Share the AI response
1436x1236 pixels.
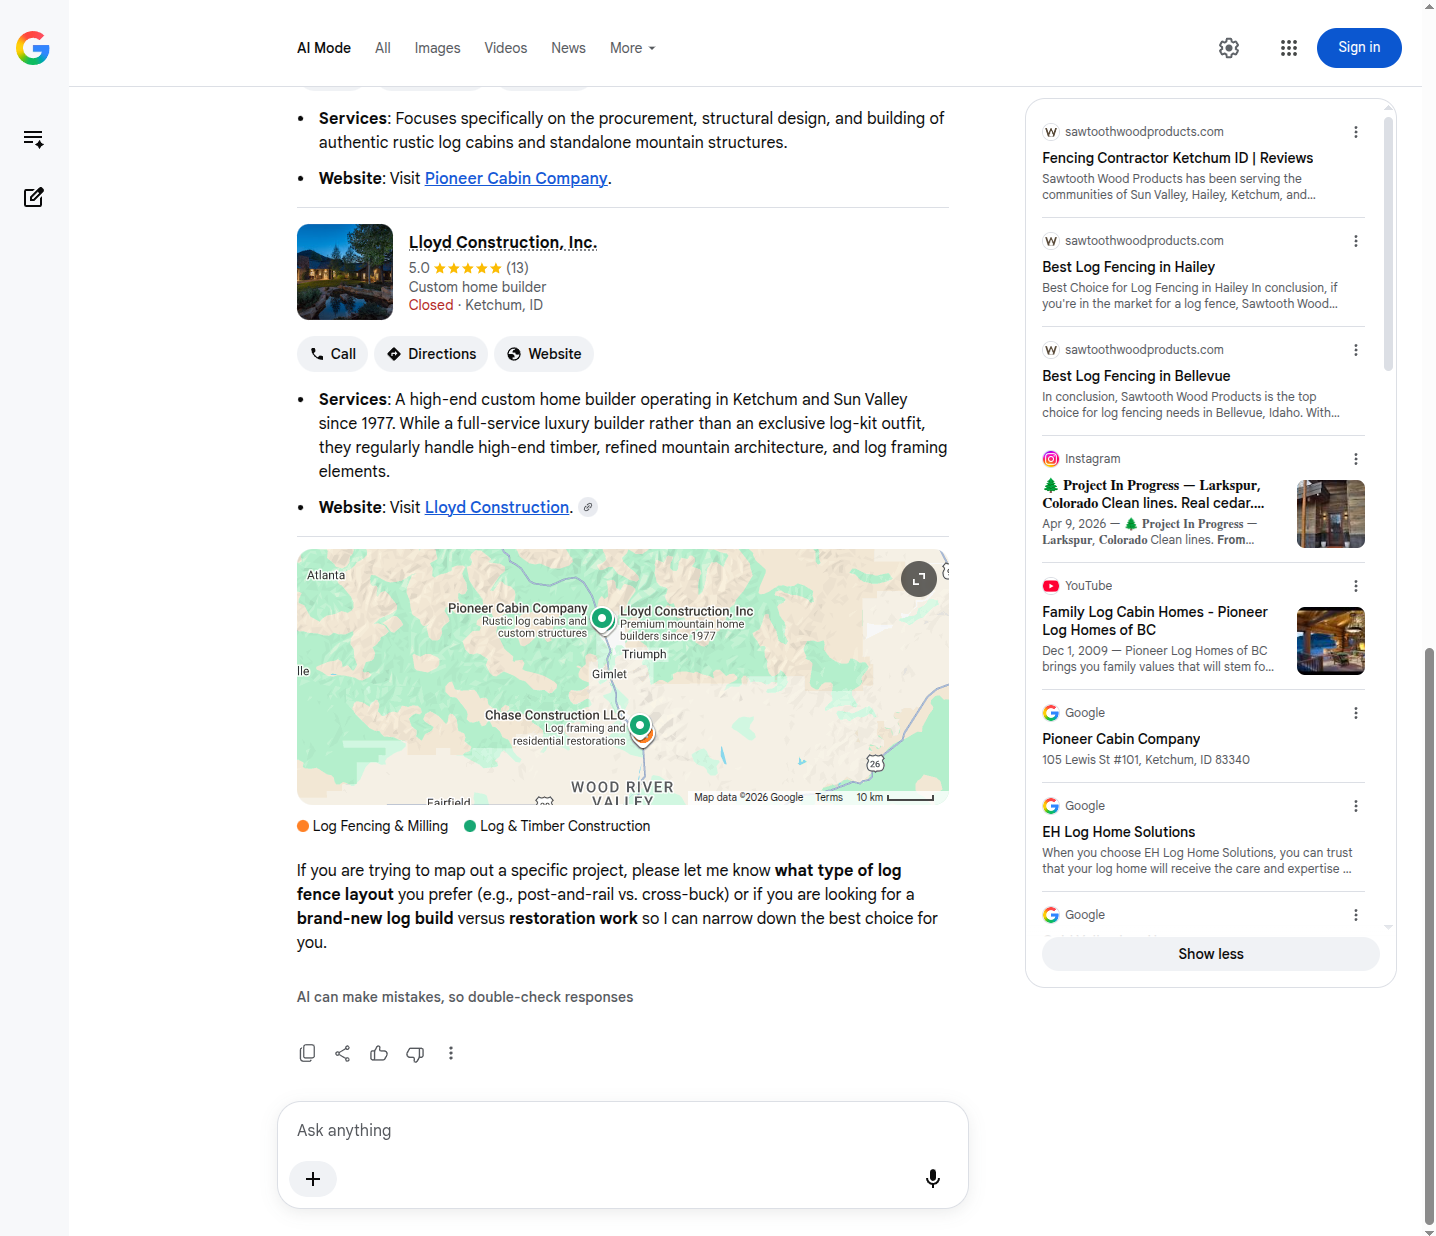[x=343, y=1053]
